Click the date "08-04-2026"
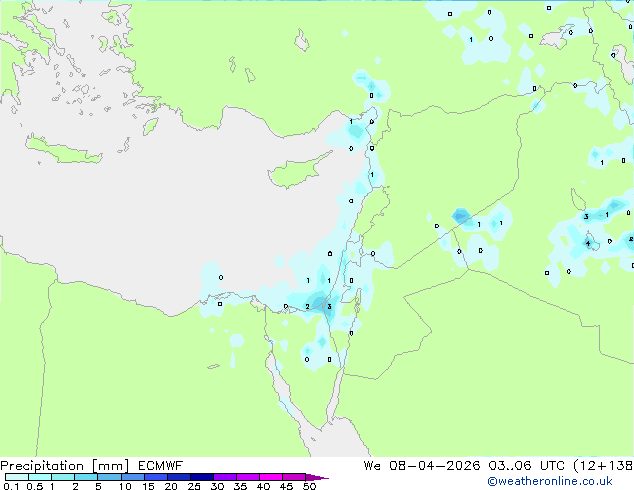 435,466
